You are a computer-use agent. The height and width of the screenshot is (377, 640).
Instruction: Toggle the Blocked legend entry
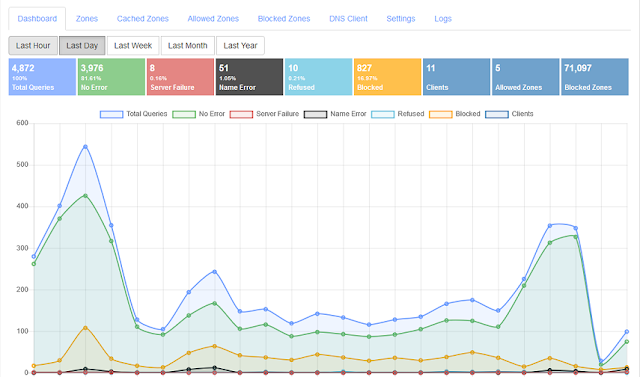pyautogui.click(x=455, y=114)
